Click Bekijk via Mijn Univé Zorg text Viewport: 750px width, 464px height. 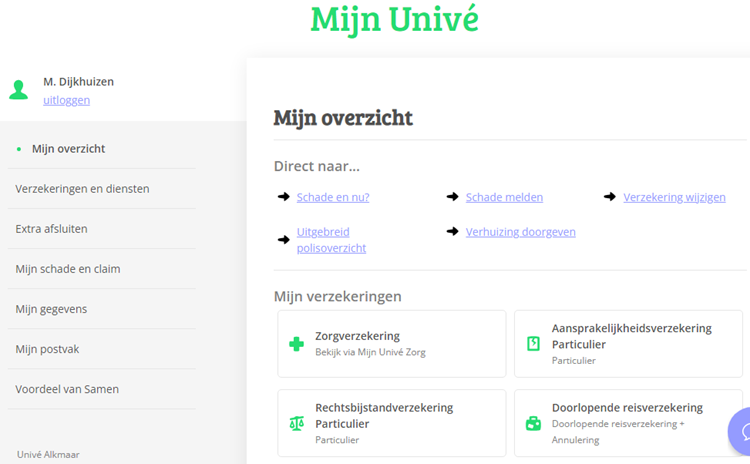[370, 352]
